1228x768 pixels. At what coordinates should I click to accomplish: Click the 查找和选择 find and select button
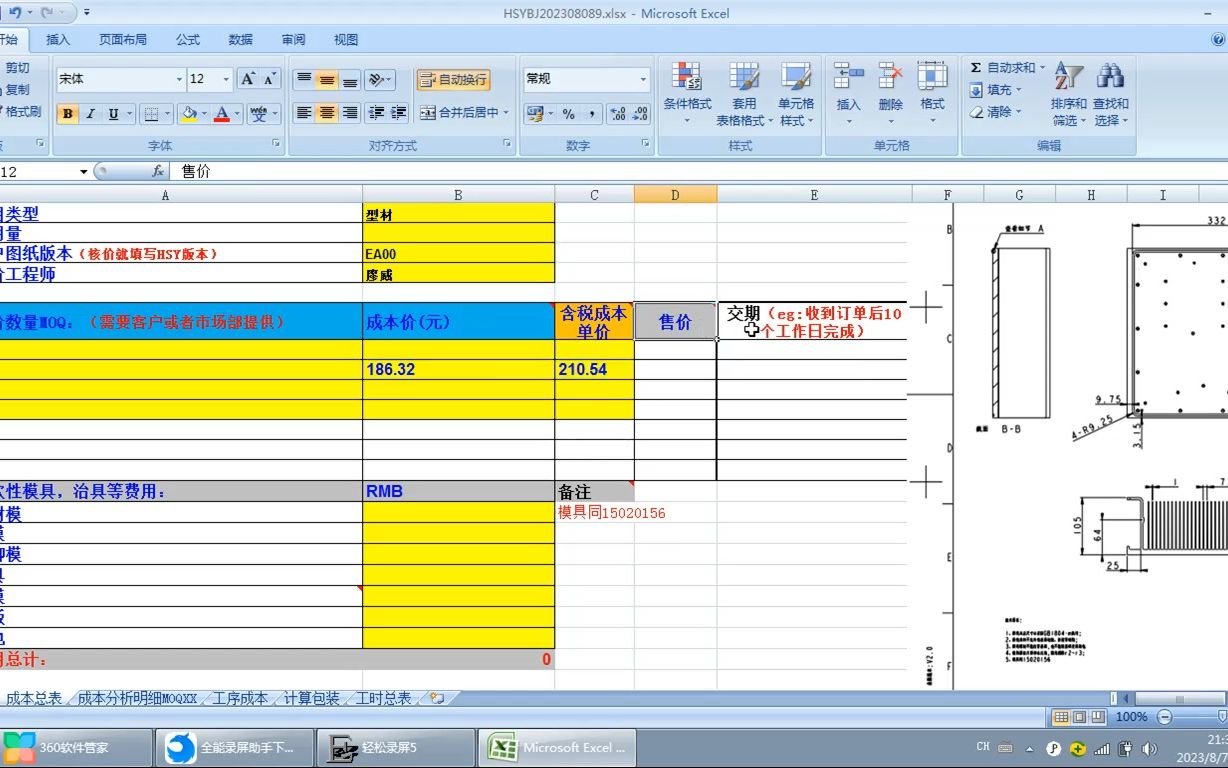click(x=1110, y=95)
